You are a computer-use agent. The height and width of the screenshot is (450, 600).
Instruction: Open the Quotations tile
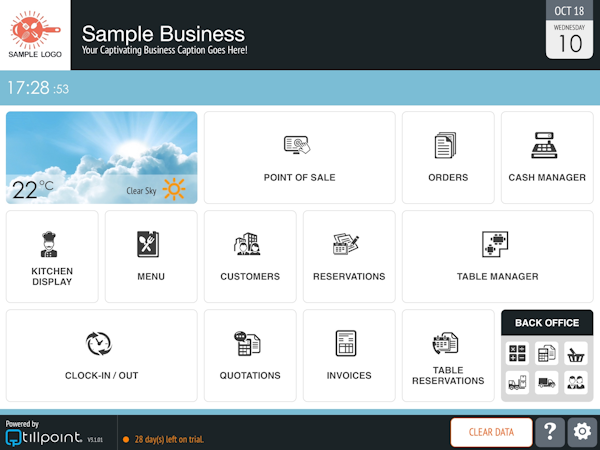(250, 355)
